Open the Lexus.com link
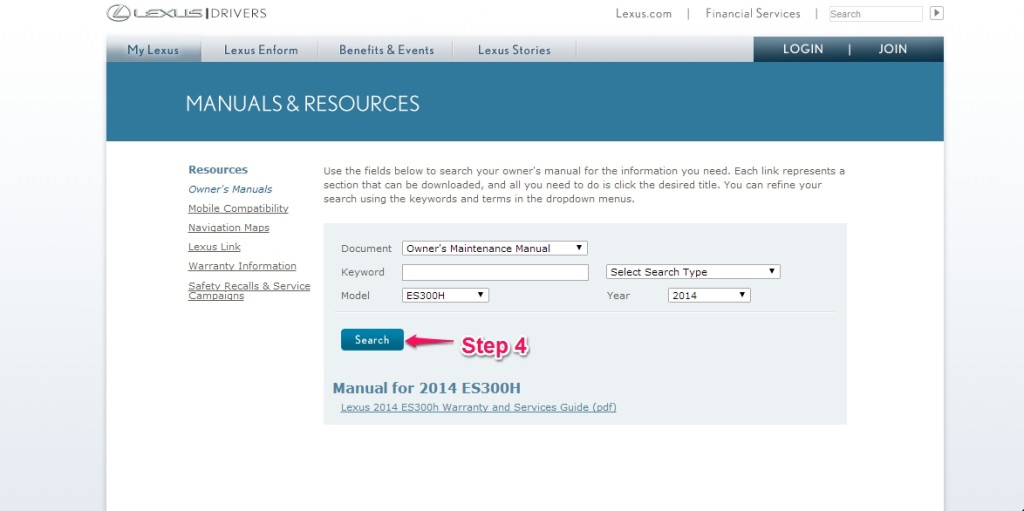This screenshot has height=511, width=1024. coord(643,14)
